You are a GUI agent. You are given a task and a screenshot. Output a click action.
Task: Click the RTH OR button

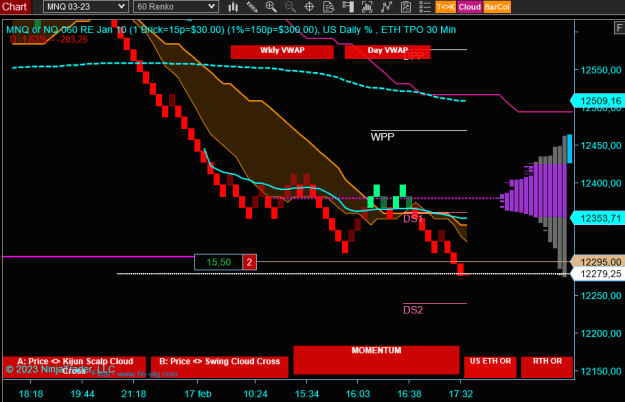coord(547,367)
